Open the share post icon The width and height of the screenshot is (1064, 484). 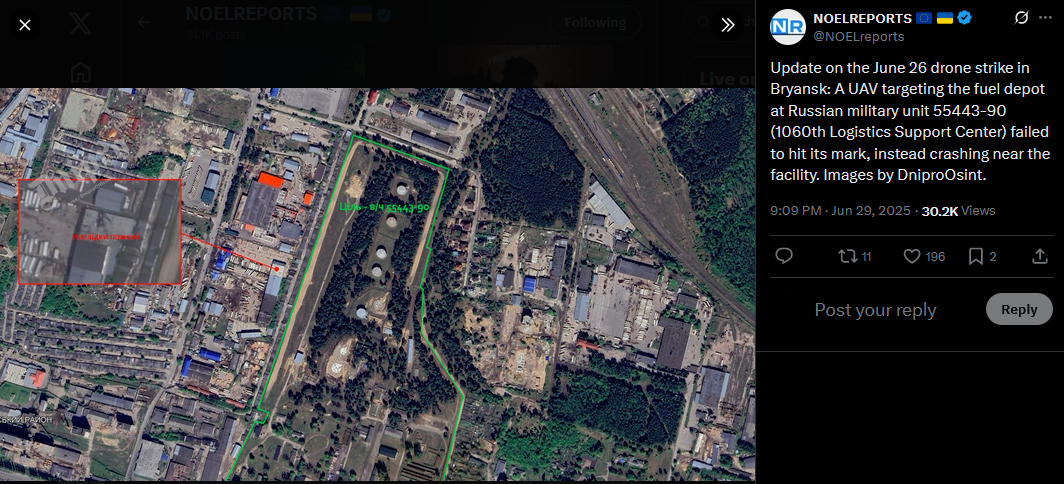click(x=1040, y=256)
